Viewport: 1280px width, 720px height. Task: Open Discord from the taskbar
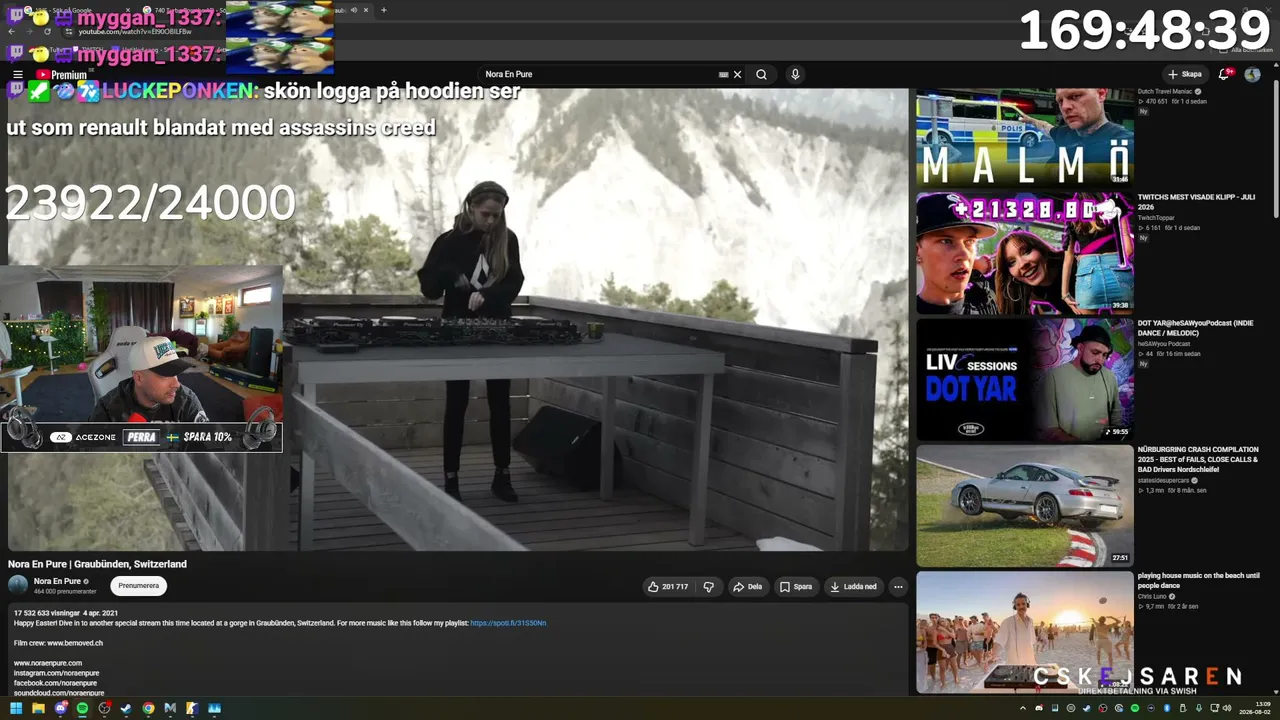click(60, 708)
